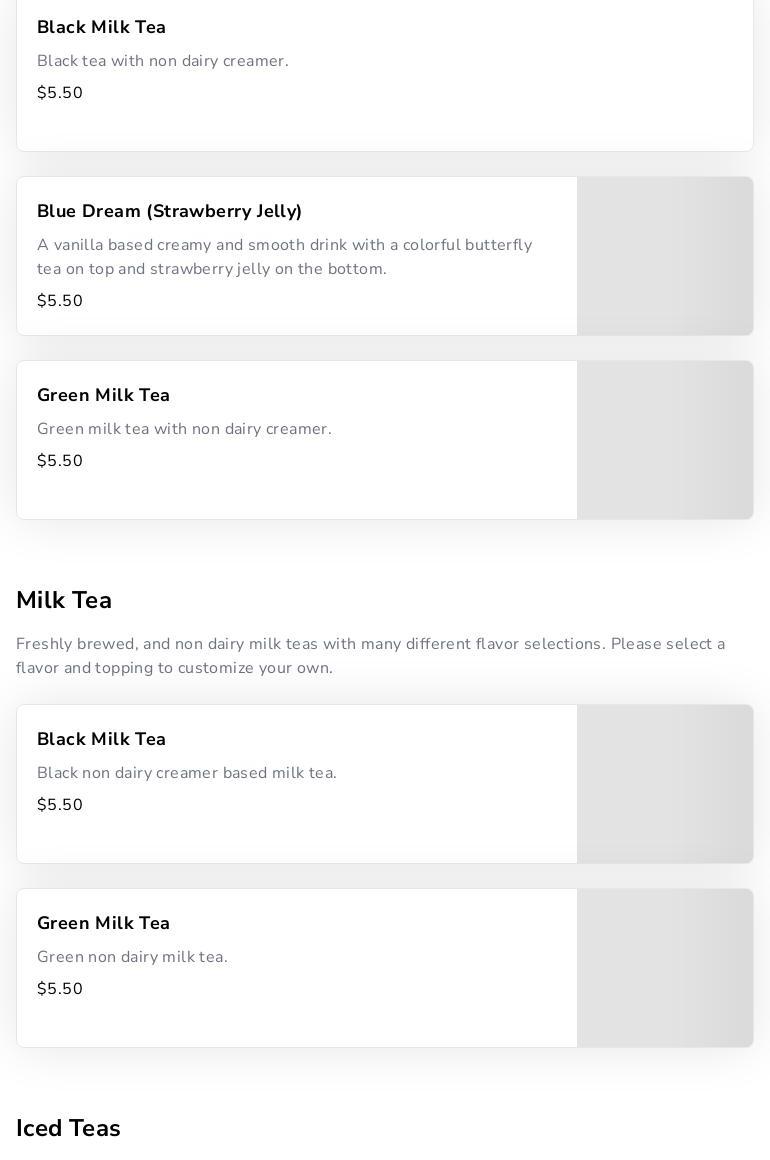Open thumbnail of Green Milk Tea above Milk Tea heading

[x=665, y=440]
